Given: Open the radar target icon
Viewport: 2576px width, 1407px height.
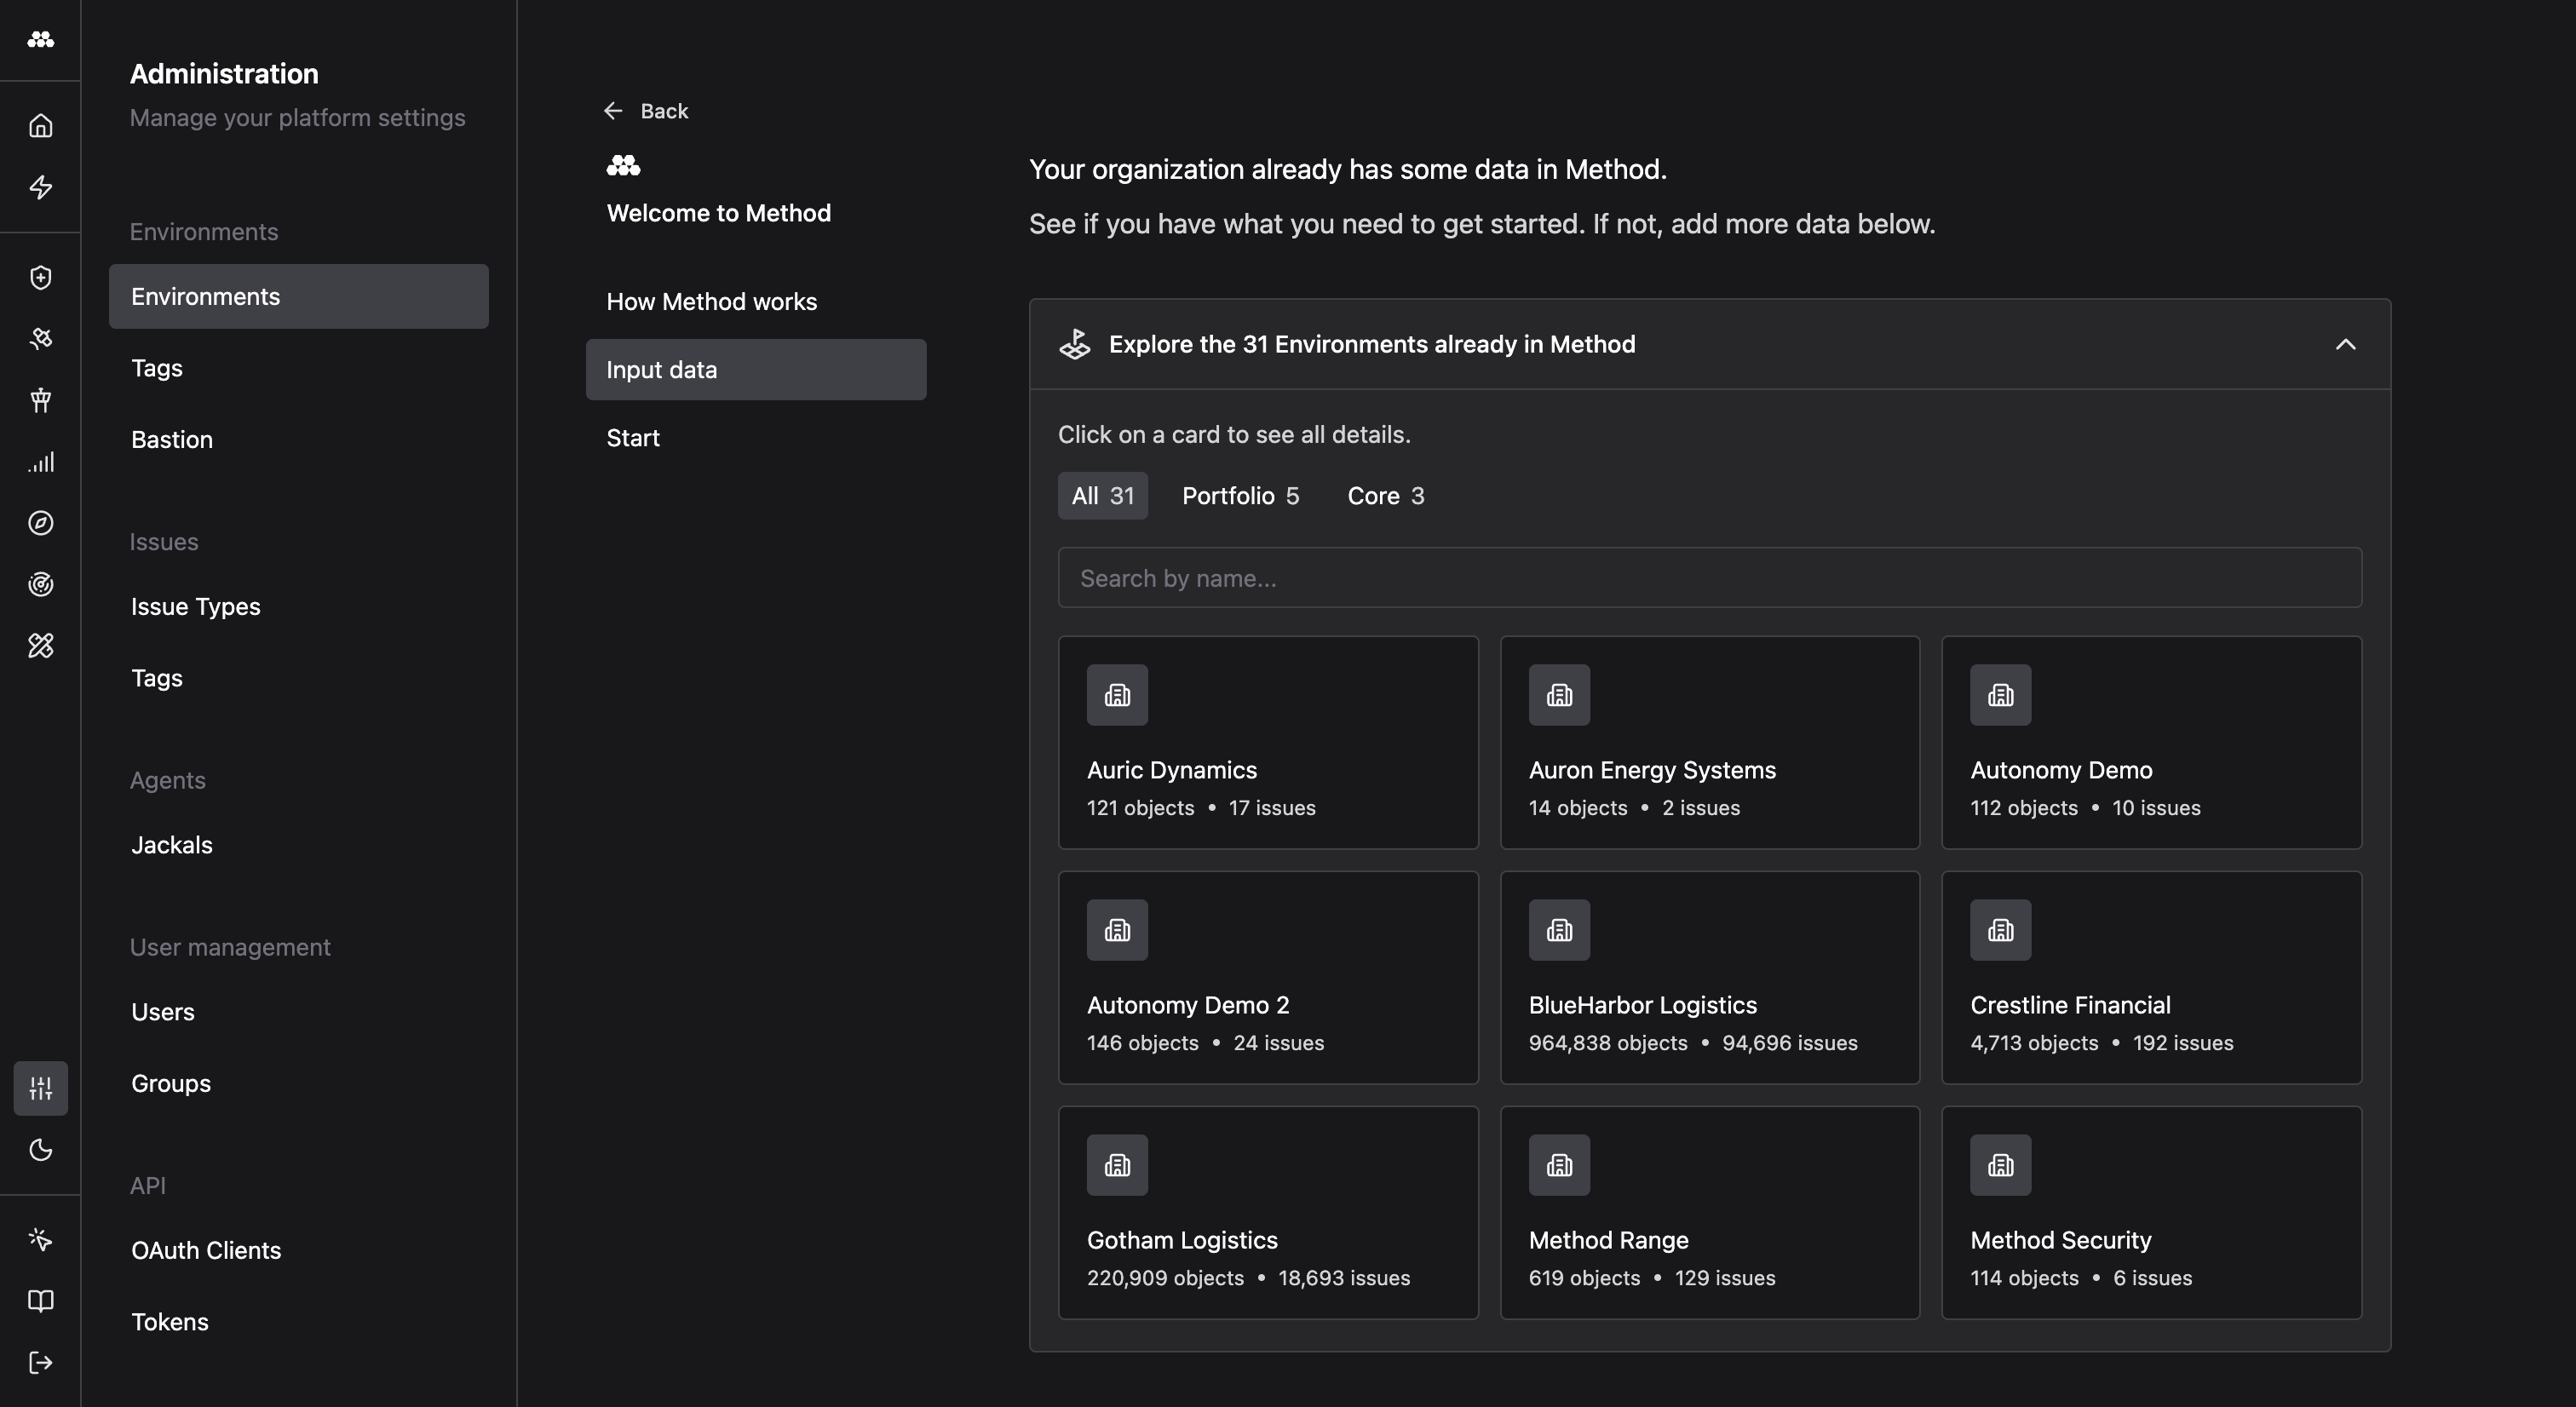Looking at the screenshot, I should (x=40, y=584).
